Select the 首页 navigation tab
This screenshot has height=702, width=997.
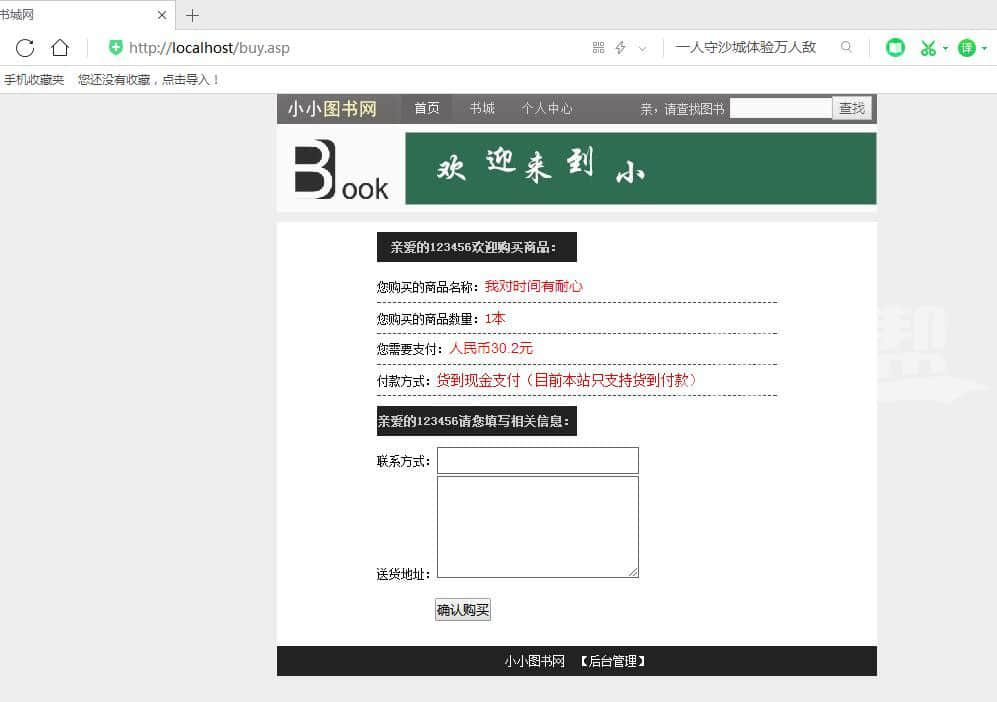tap(427, 108)
